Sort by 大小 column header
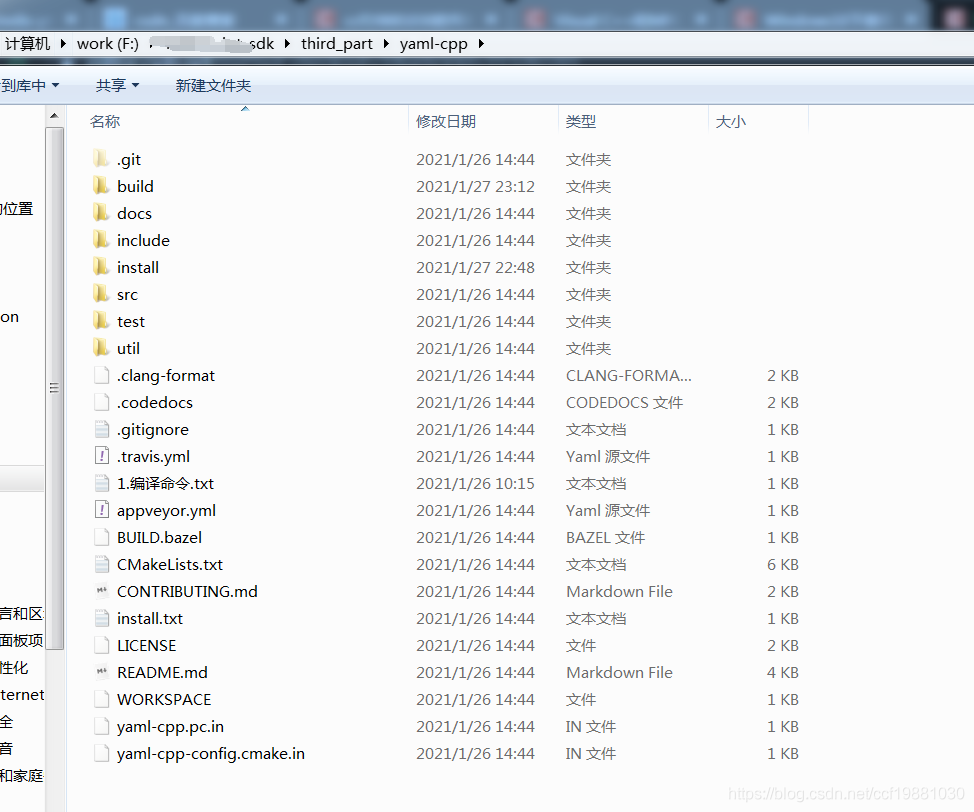This screenshot has height=812, width=974. (x=730, y=121)
